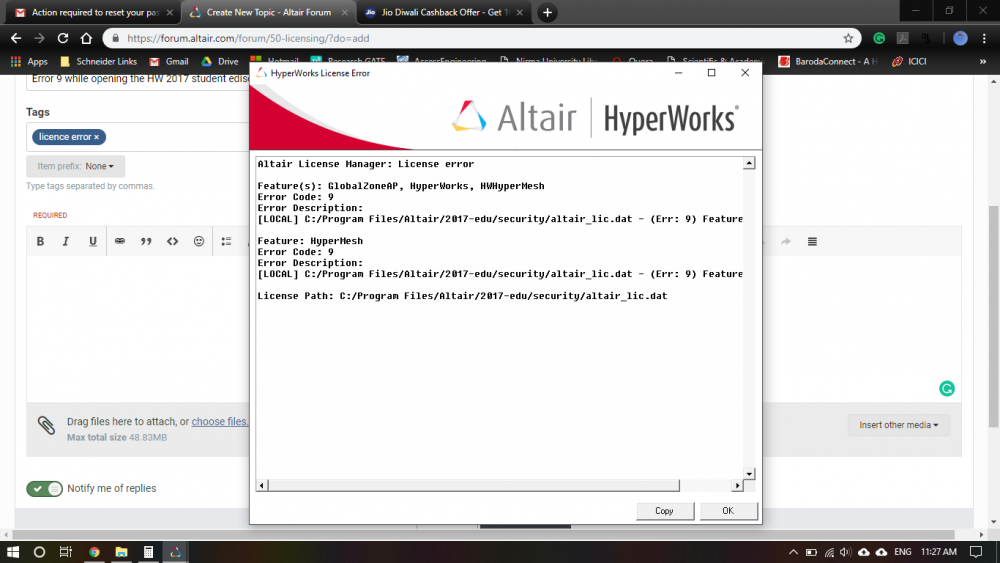1000x563 pixels.
Task: Bookmark this page with the star
Action: pos(848,38)
